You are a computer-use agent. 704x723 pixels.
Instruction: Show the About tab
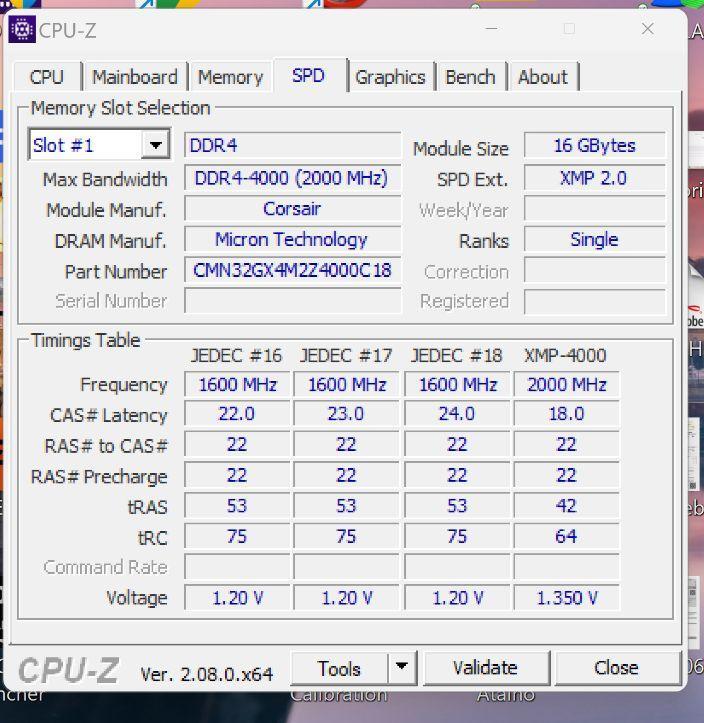tap(543, 77)
